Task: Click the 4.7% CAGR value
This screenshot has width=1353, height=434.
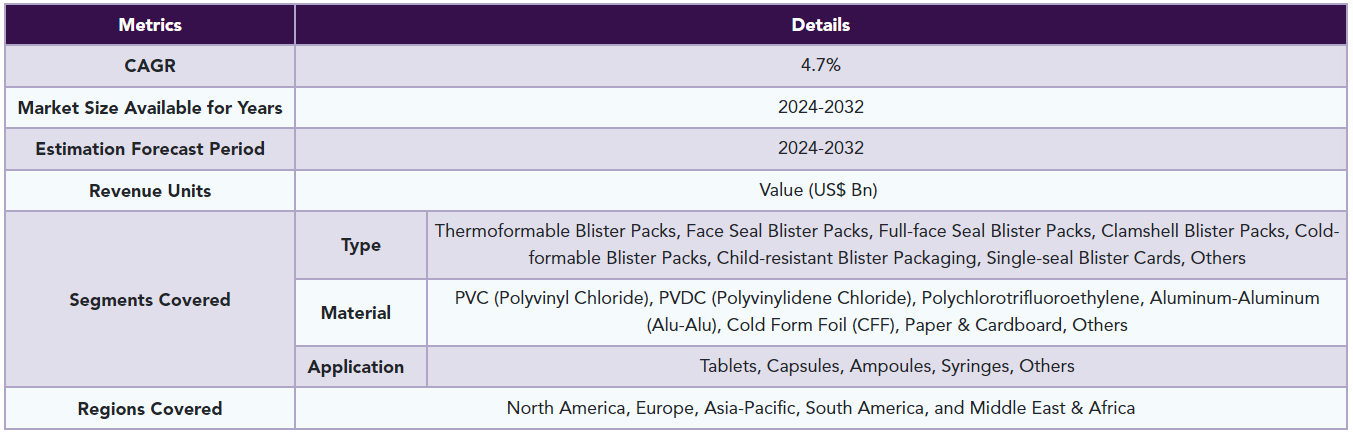Action: point(821,66)
